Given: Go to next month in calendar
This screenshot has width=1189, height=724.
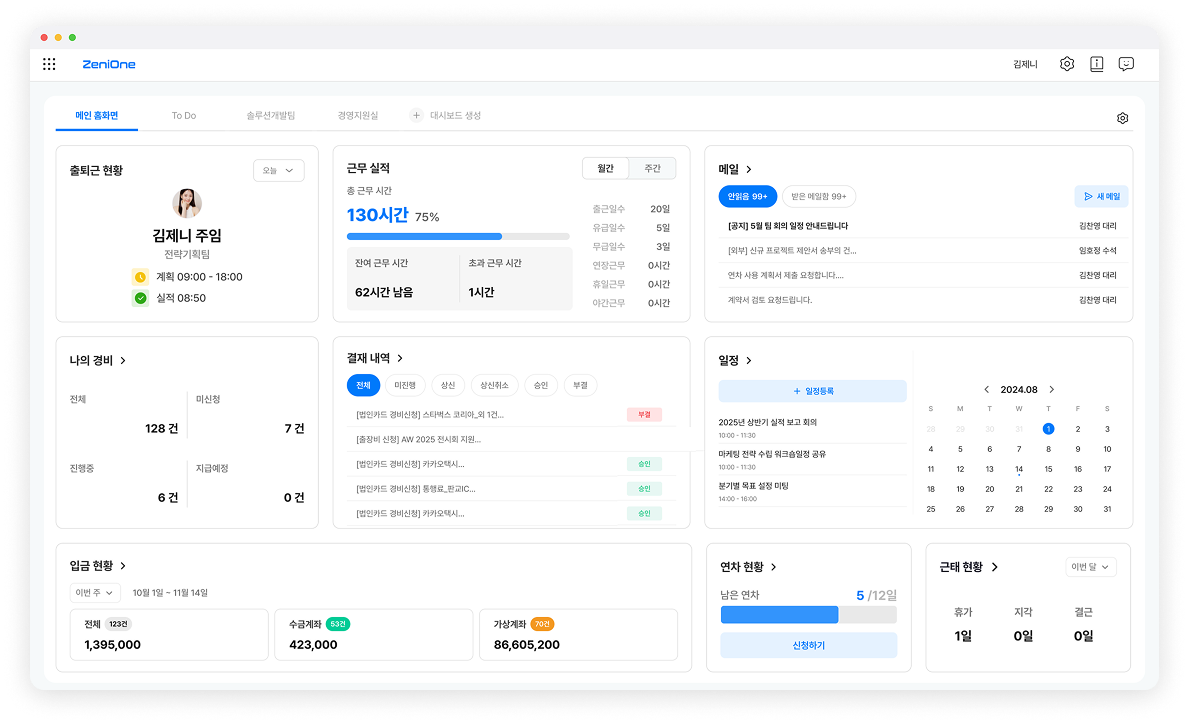Looking at the screenshot, I should [x=1051, y=390].
